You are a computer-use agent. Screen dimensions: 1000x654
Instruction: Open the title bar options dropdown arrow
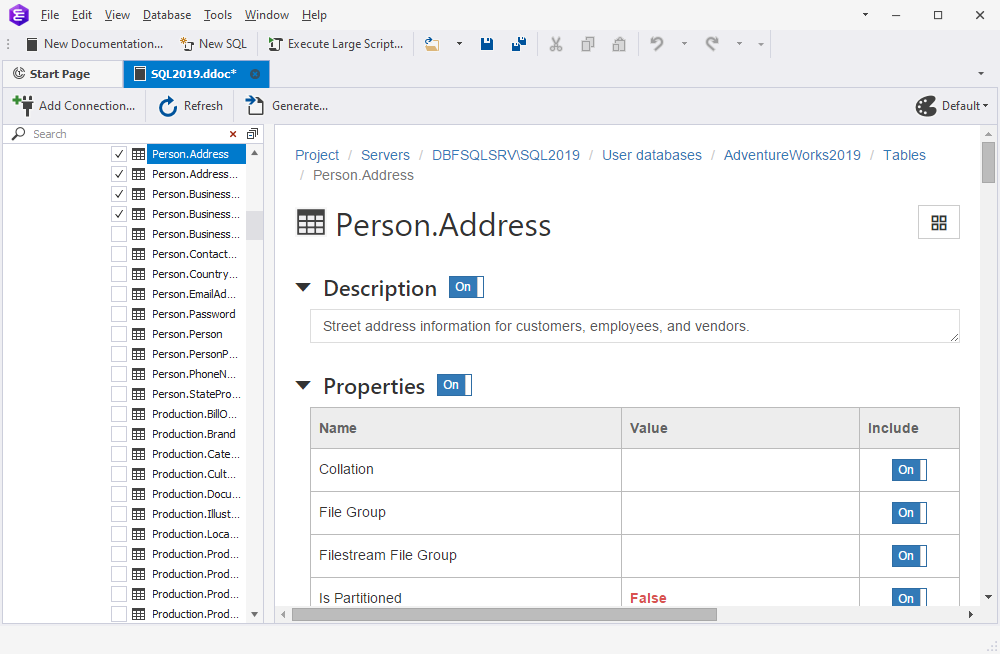pos(865,15)
